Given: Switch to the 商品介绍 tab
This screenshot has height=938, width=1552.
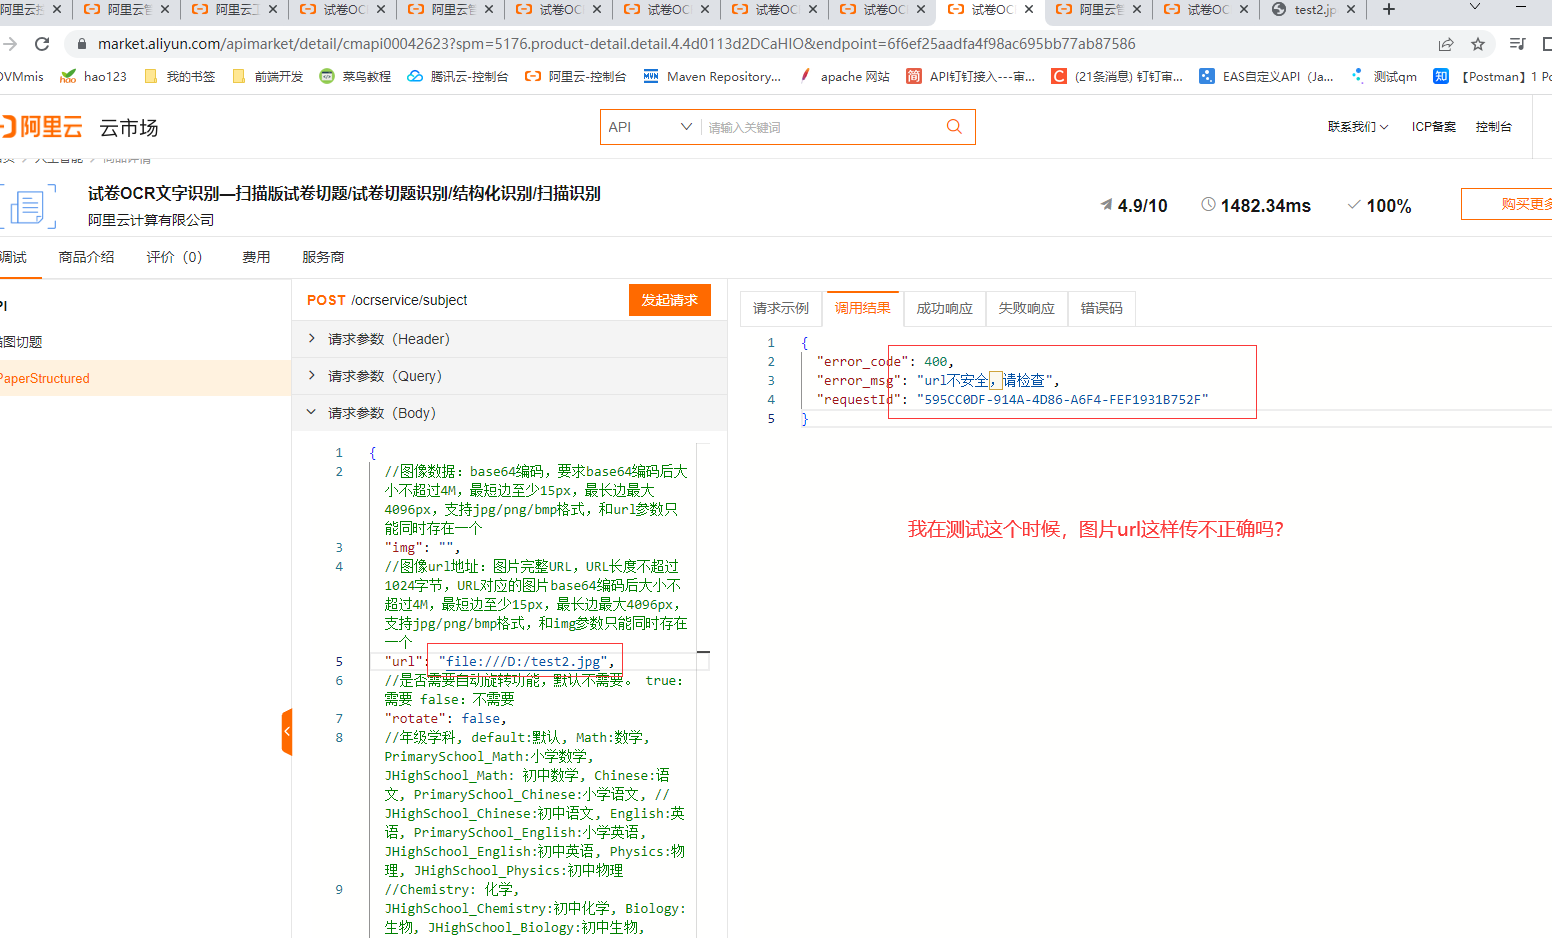Looking at the screenshot, I should [x=86, y=257].
